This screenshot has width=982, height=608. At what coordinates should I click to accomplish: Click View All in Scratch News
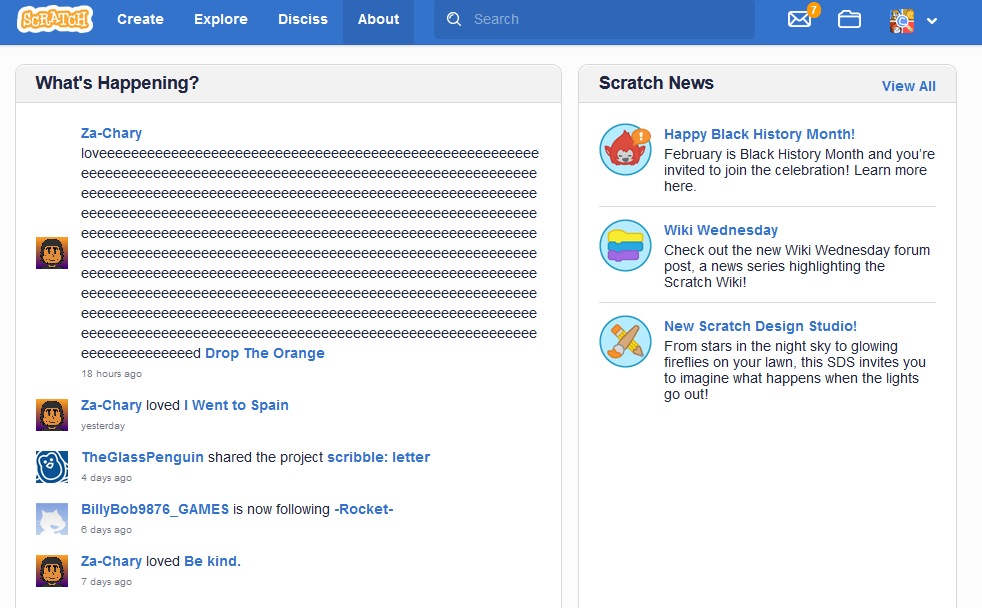pyautogui.click(x=908, y=86)
